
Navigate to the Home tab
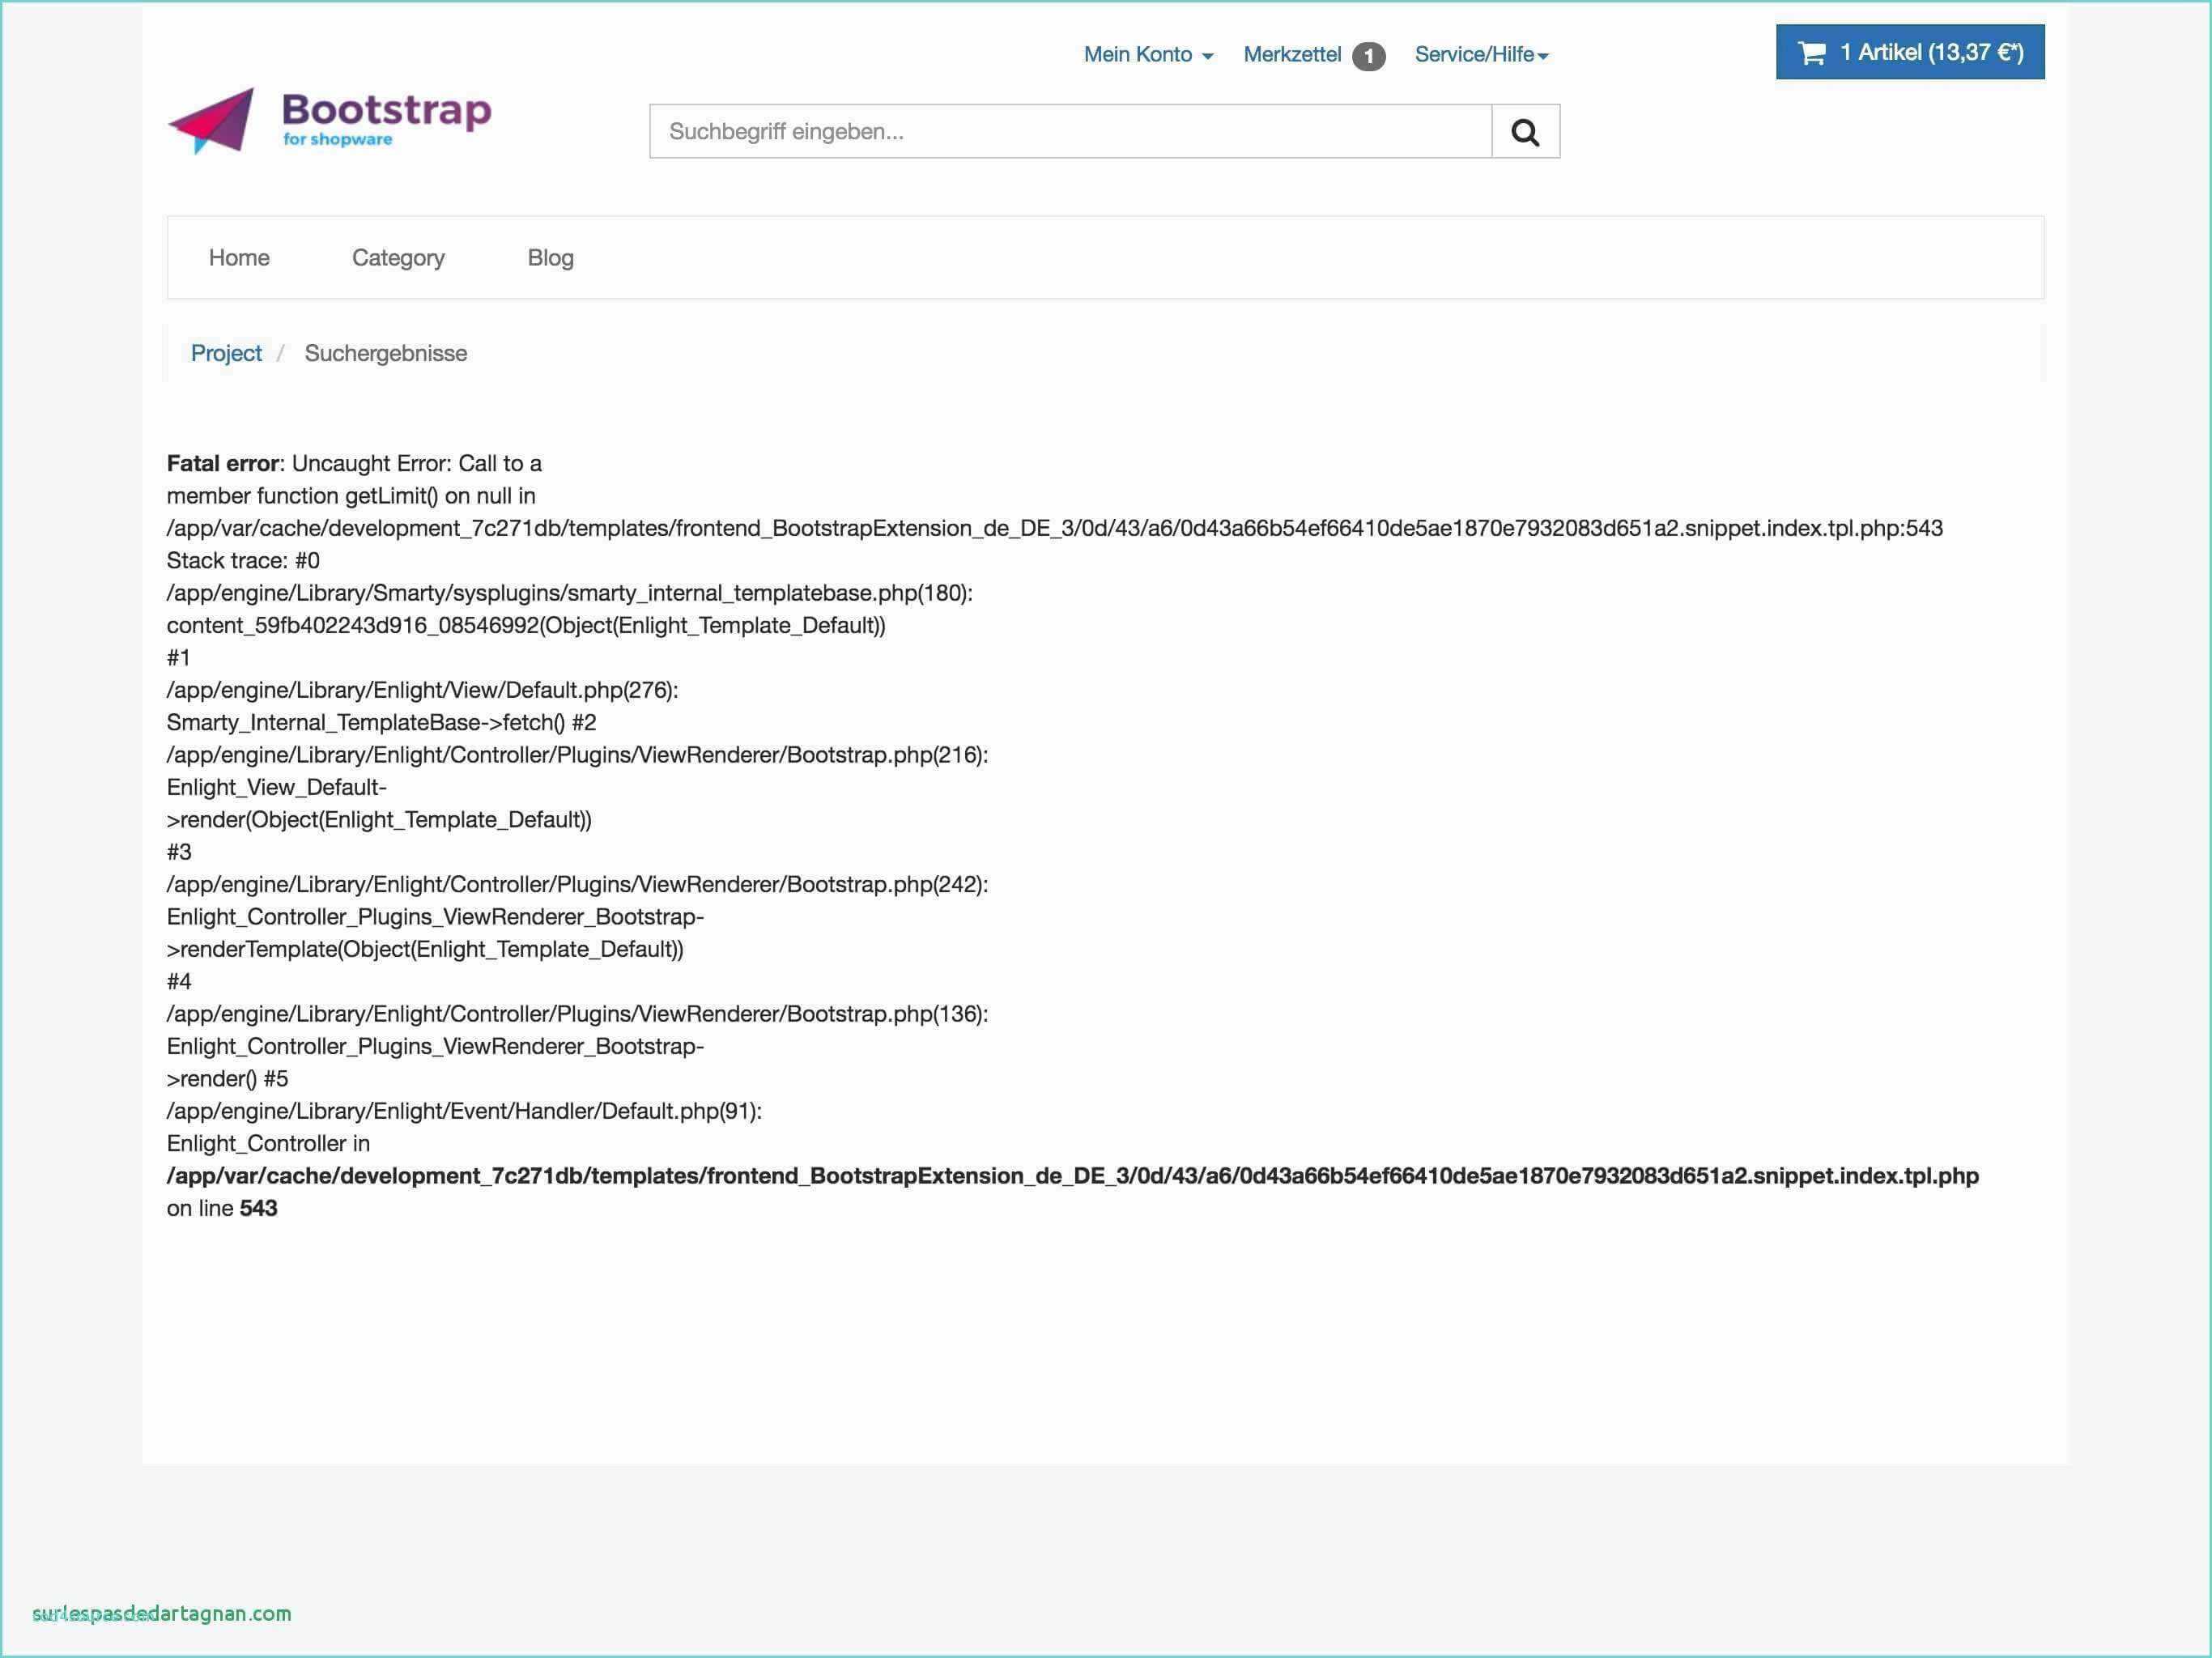[x=239, y=256]
